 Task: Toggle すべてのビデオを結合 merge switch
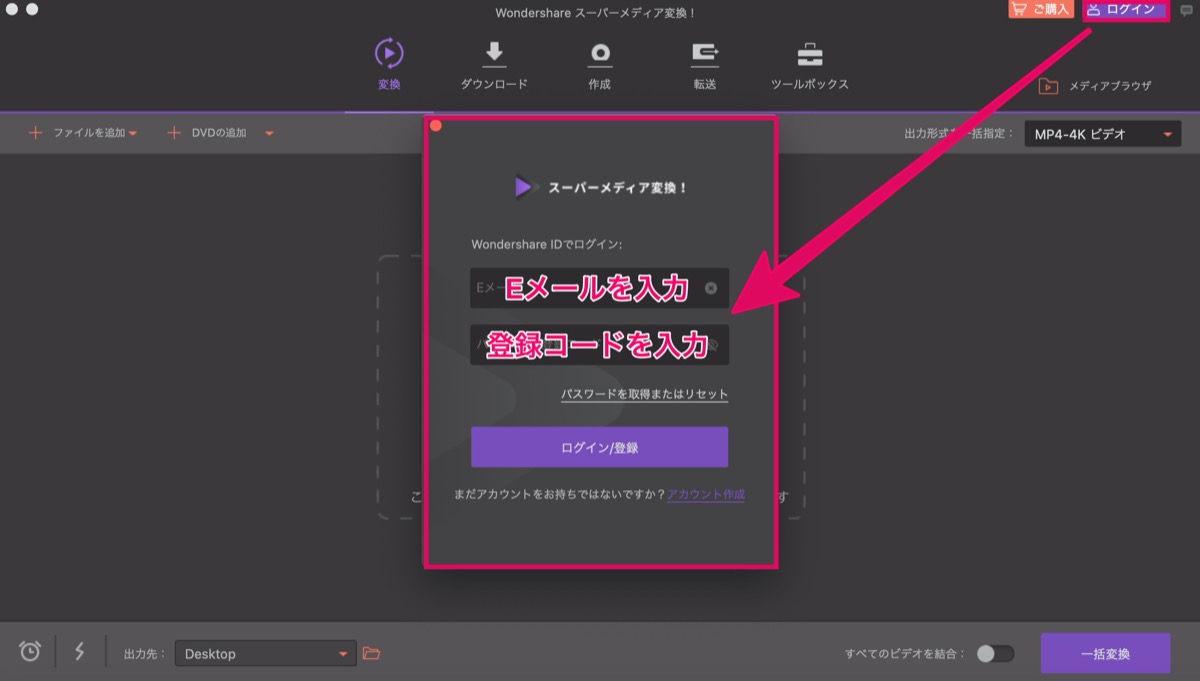tap(995, 653)
